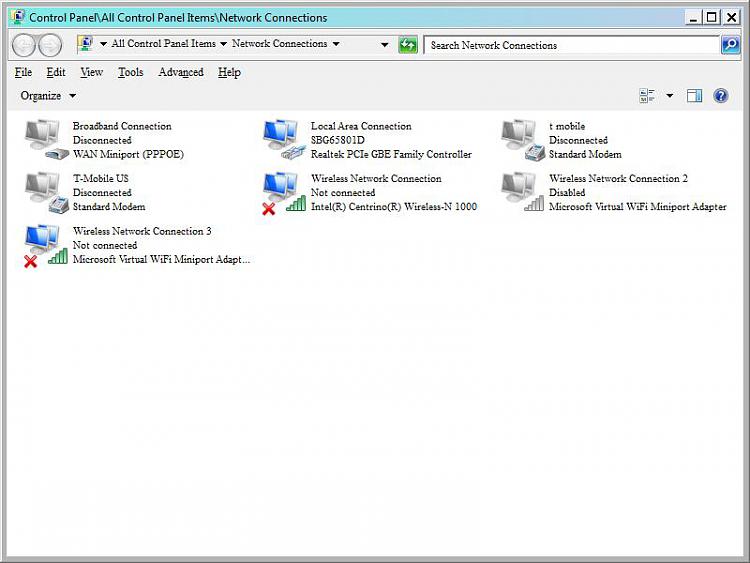
Task: Click the 'Local Area Connection' name text
Action: [361, 126]
